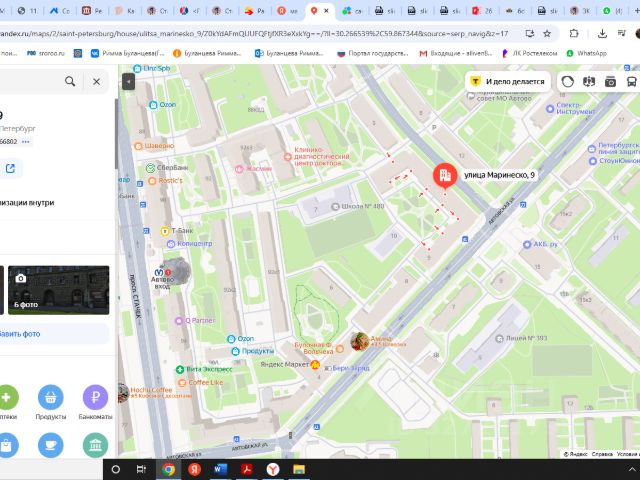Switch to the '11' browser tab
640x480 pixels.
pyautogui.click(x=28, y=11)
